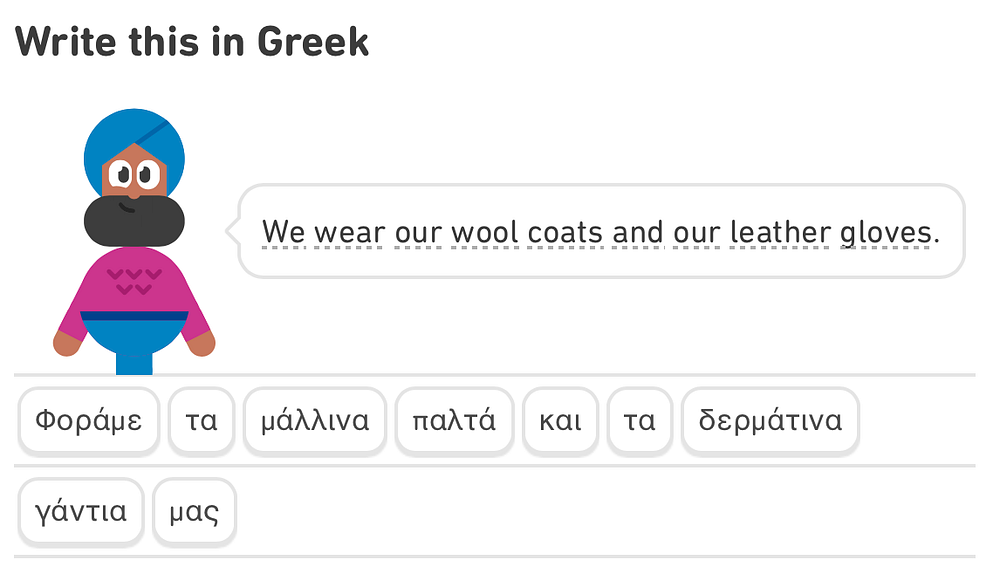This screenshot has width=1000, height=579.
Task: Select the Φοράμε word tile
Action: (x=88, y=421)
